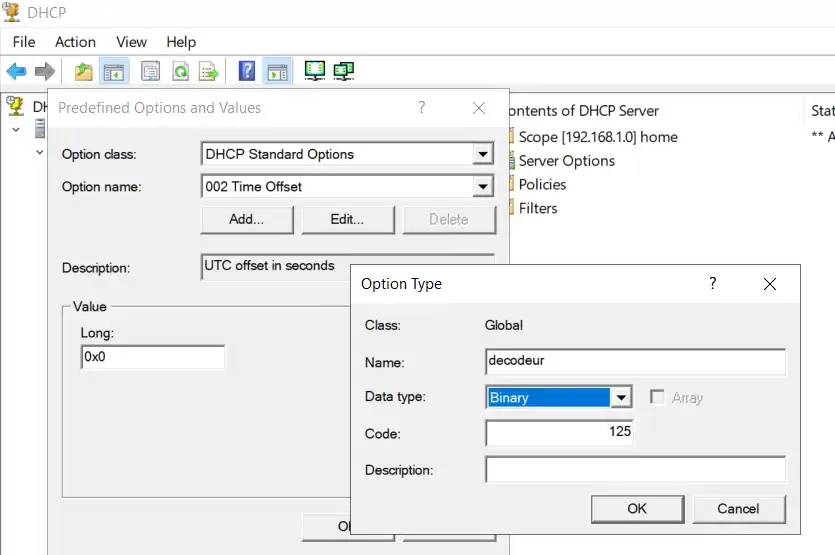This screenshot has width=835, height=555.
Task: Open the Action menu
Action: (75, 42)
